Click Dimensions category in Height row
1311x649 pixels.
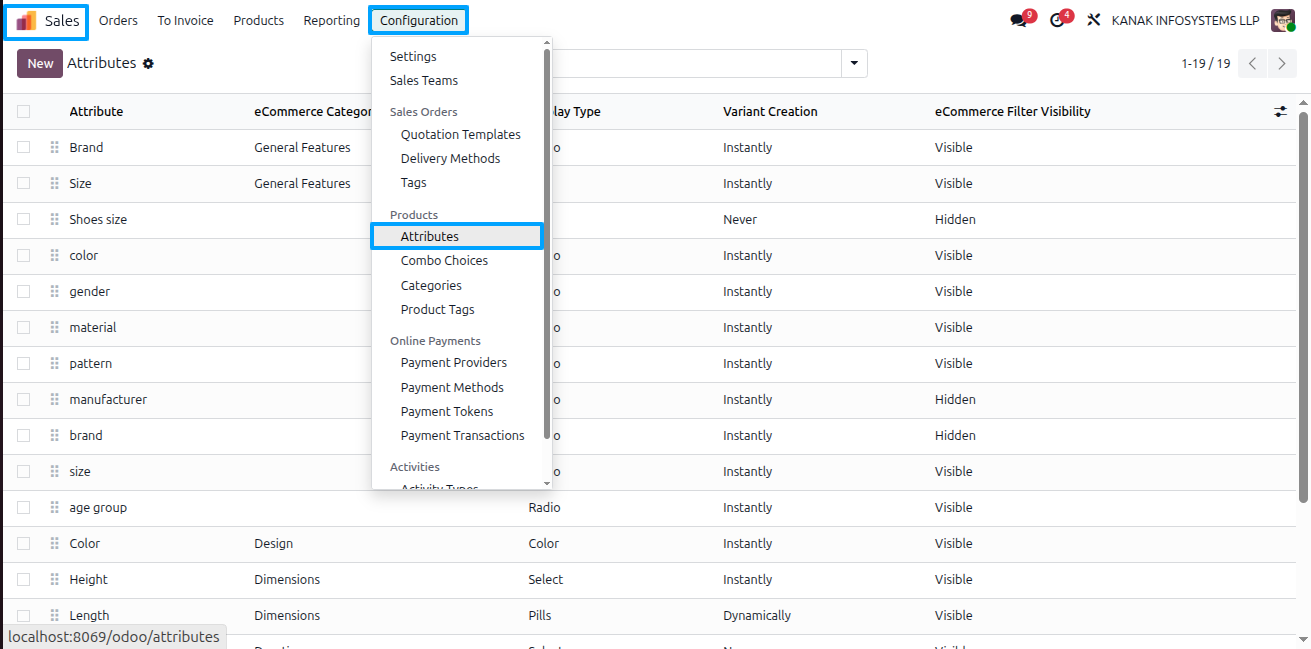(287, 579)
